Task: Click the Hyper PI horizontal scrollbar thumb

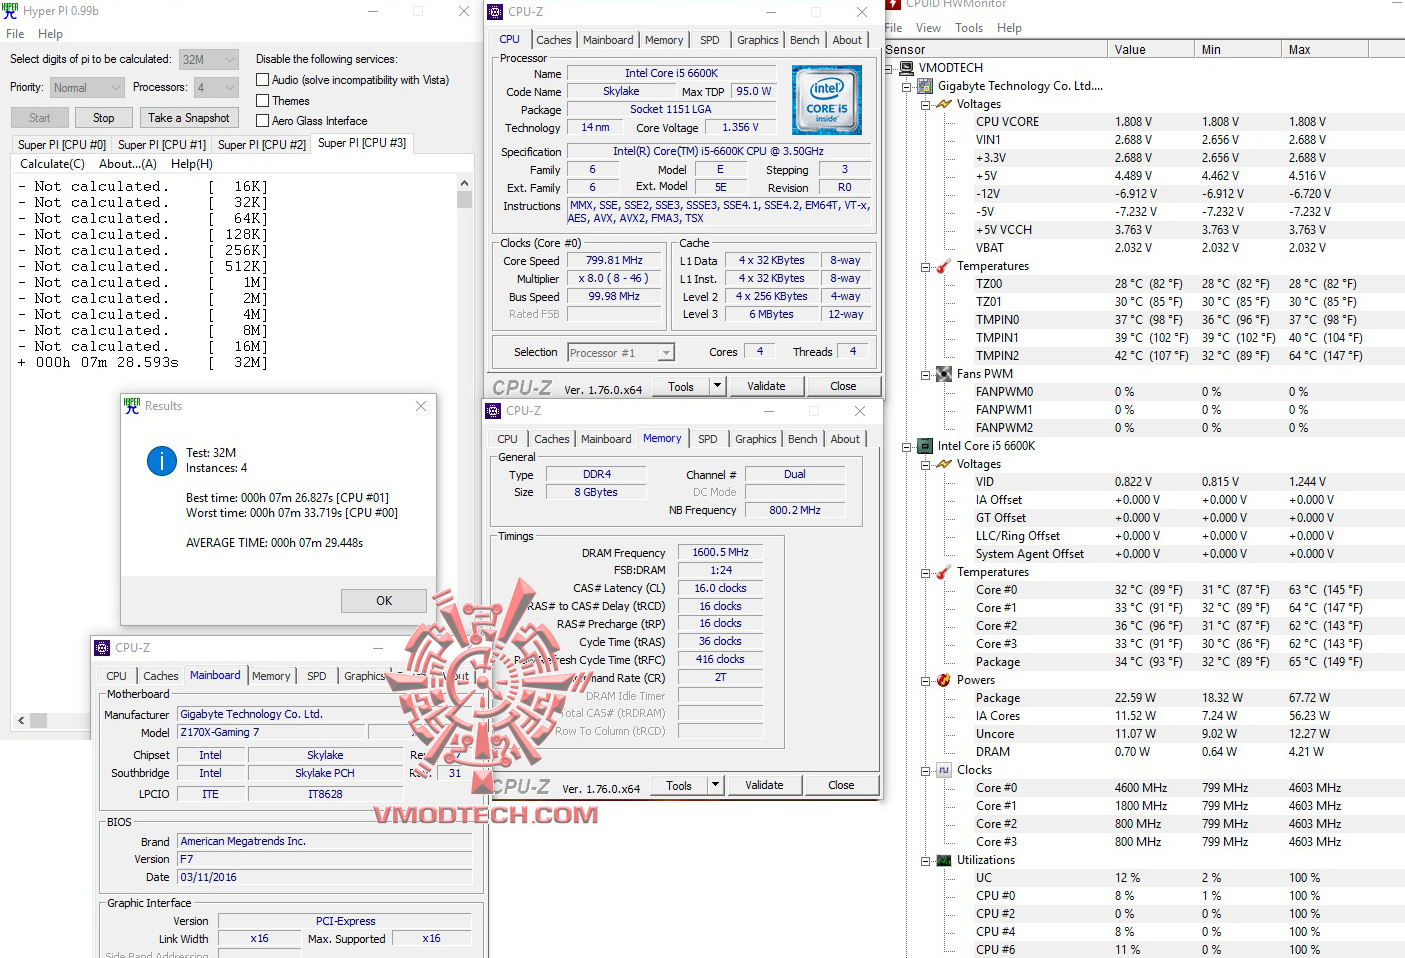Action: click(39, 720)
